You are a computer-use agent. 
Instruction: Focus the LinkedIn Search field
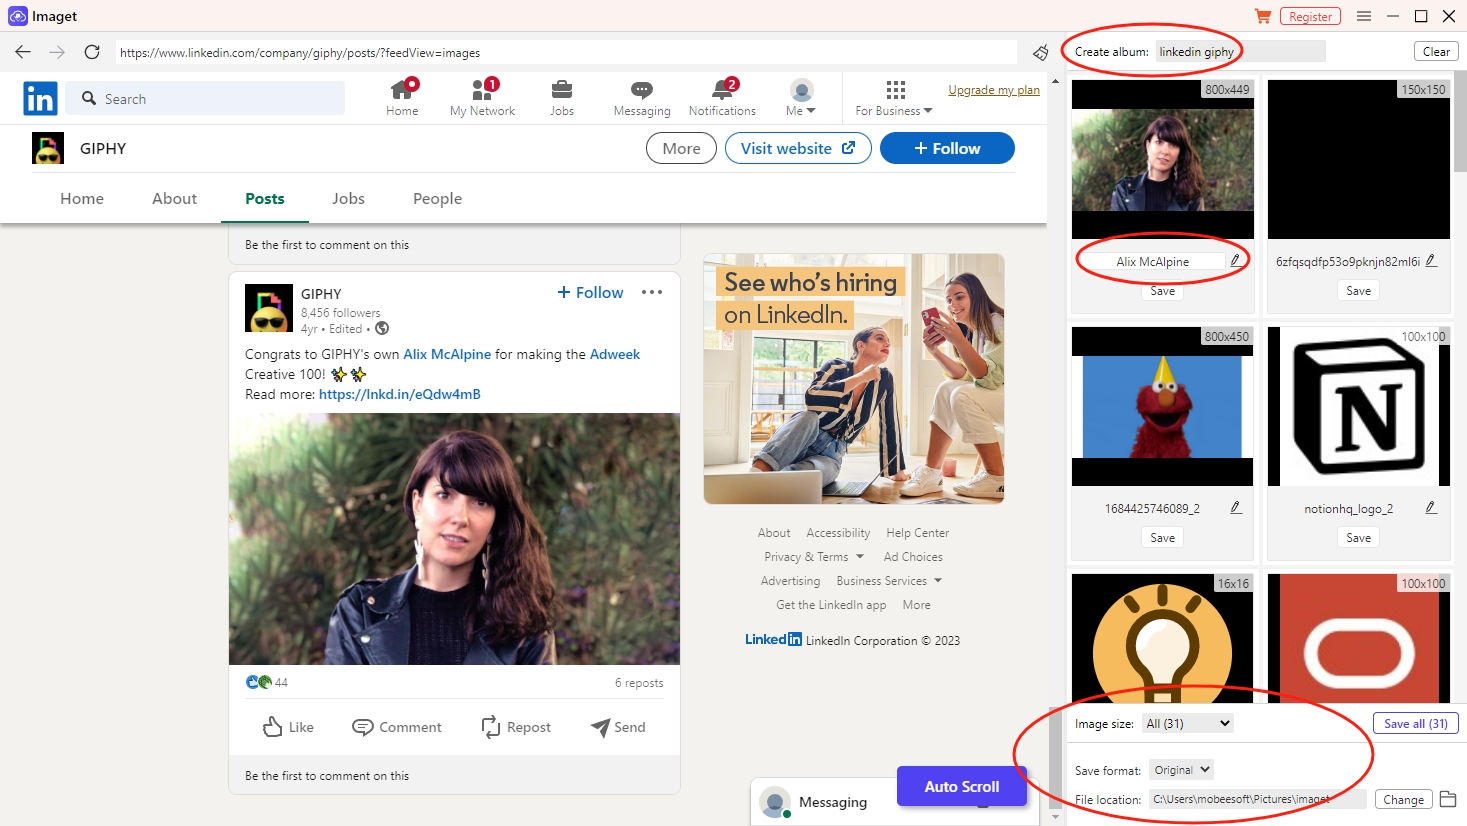tap(205, 98)
